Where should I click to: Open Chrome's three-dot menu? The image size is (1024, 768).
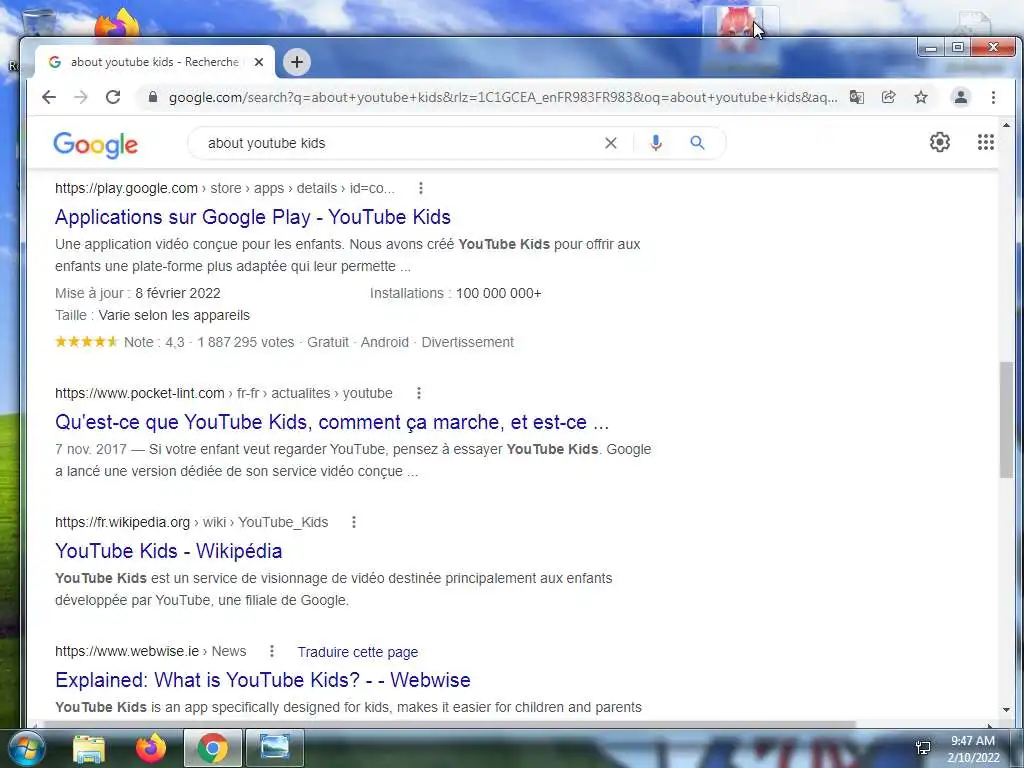click(x=993, y=97)
